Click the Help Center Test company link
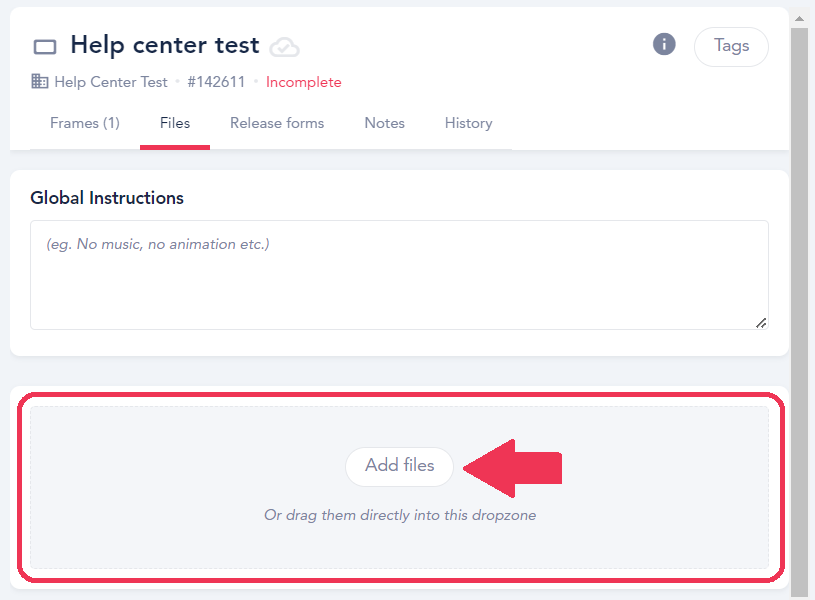The image size is (815, 600). click(111, 82)
